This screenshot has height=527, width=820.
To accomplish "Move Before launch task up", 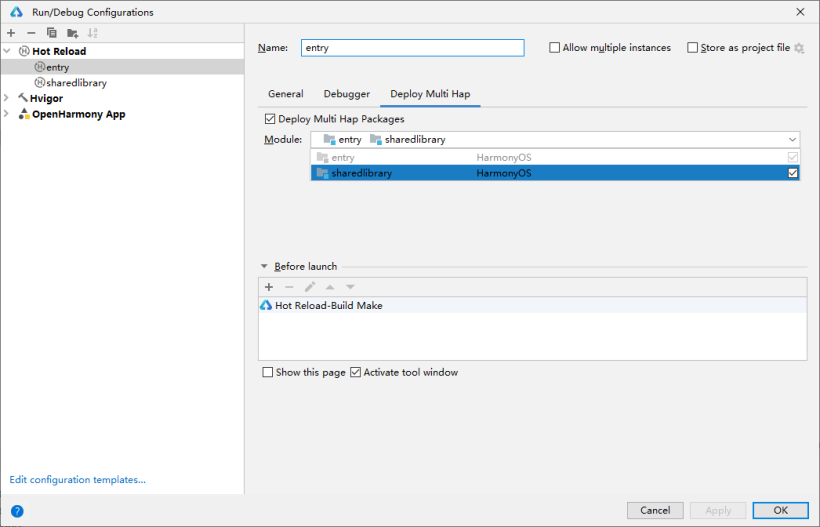I will [x=330, y=287].
